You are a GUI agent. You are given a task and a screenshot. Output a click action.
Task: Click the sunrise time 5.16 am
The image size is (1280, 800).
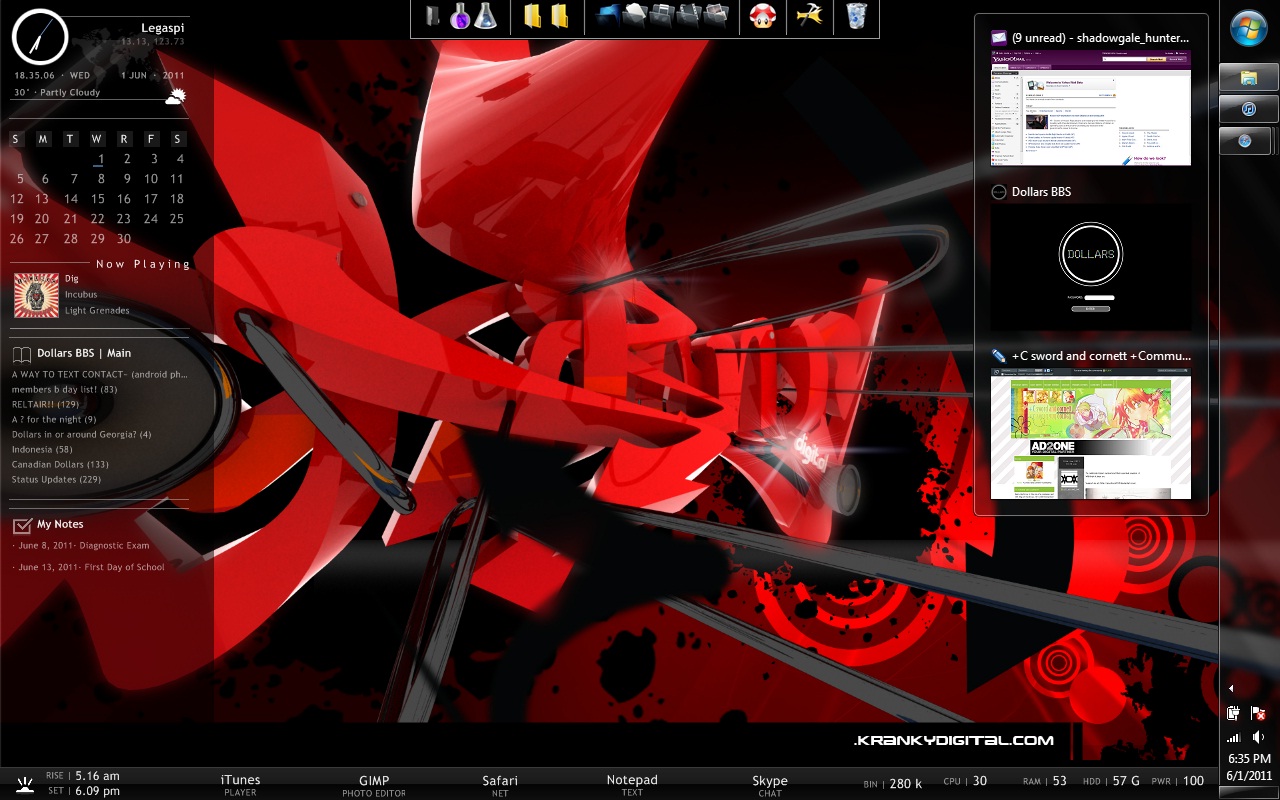(98, 776)
